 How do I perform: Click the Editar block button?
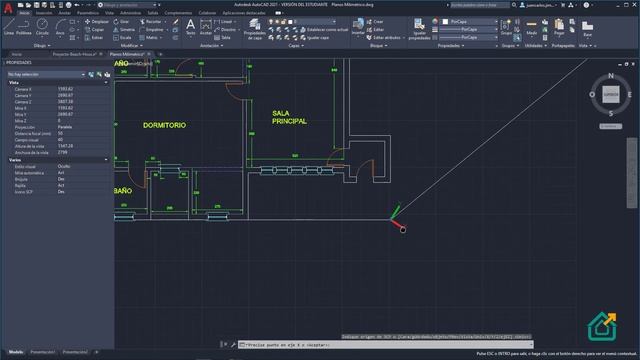coord(376,30)
